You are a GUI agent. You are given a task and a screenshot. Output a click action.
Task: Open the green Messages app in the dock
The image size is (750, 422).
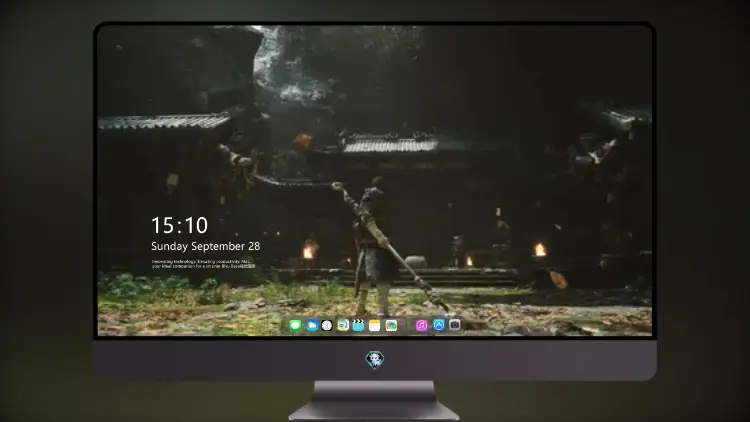[295, 326]
